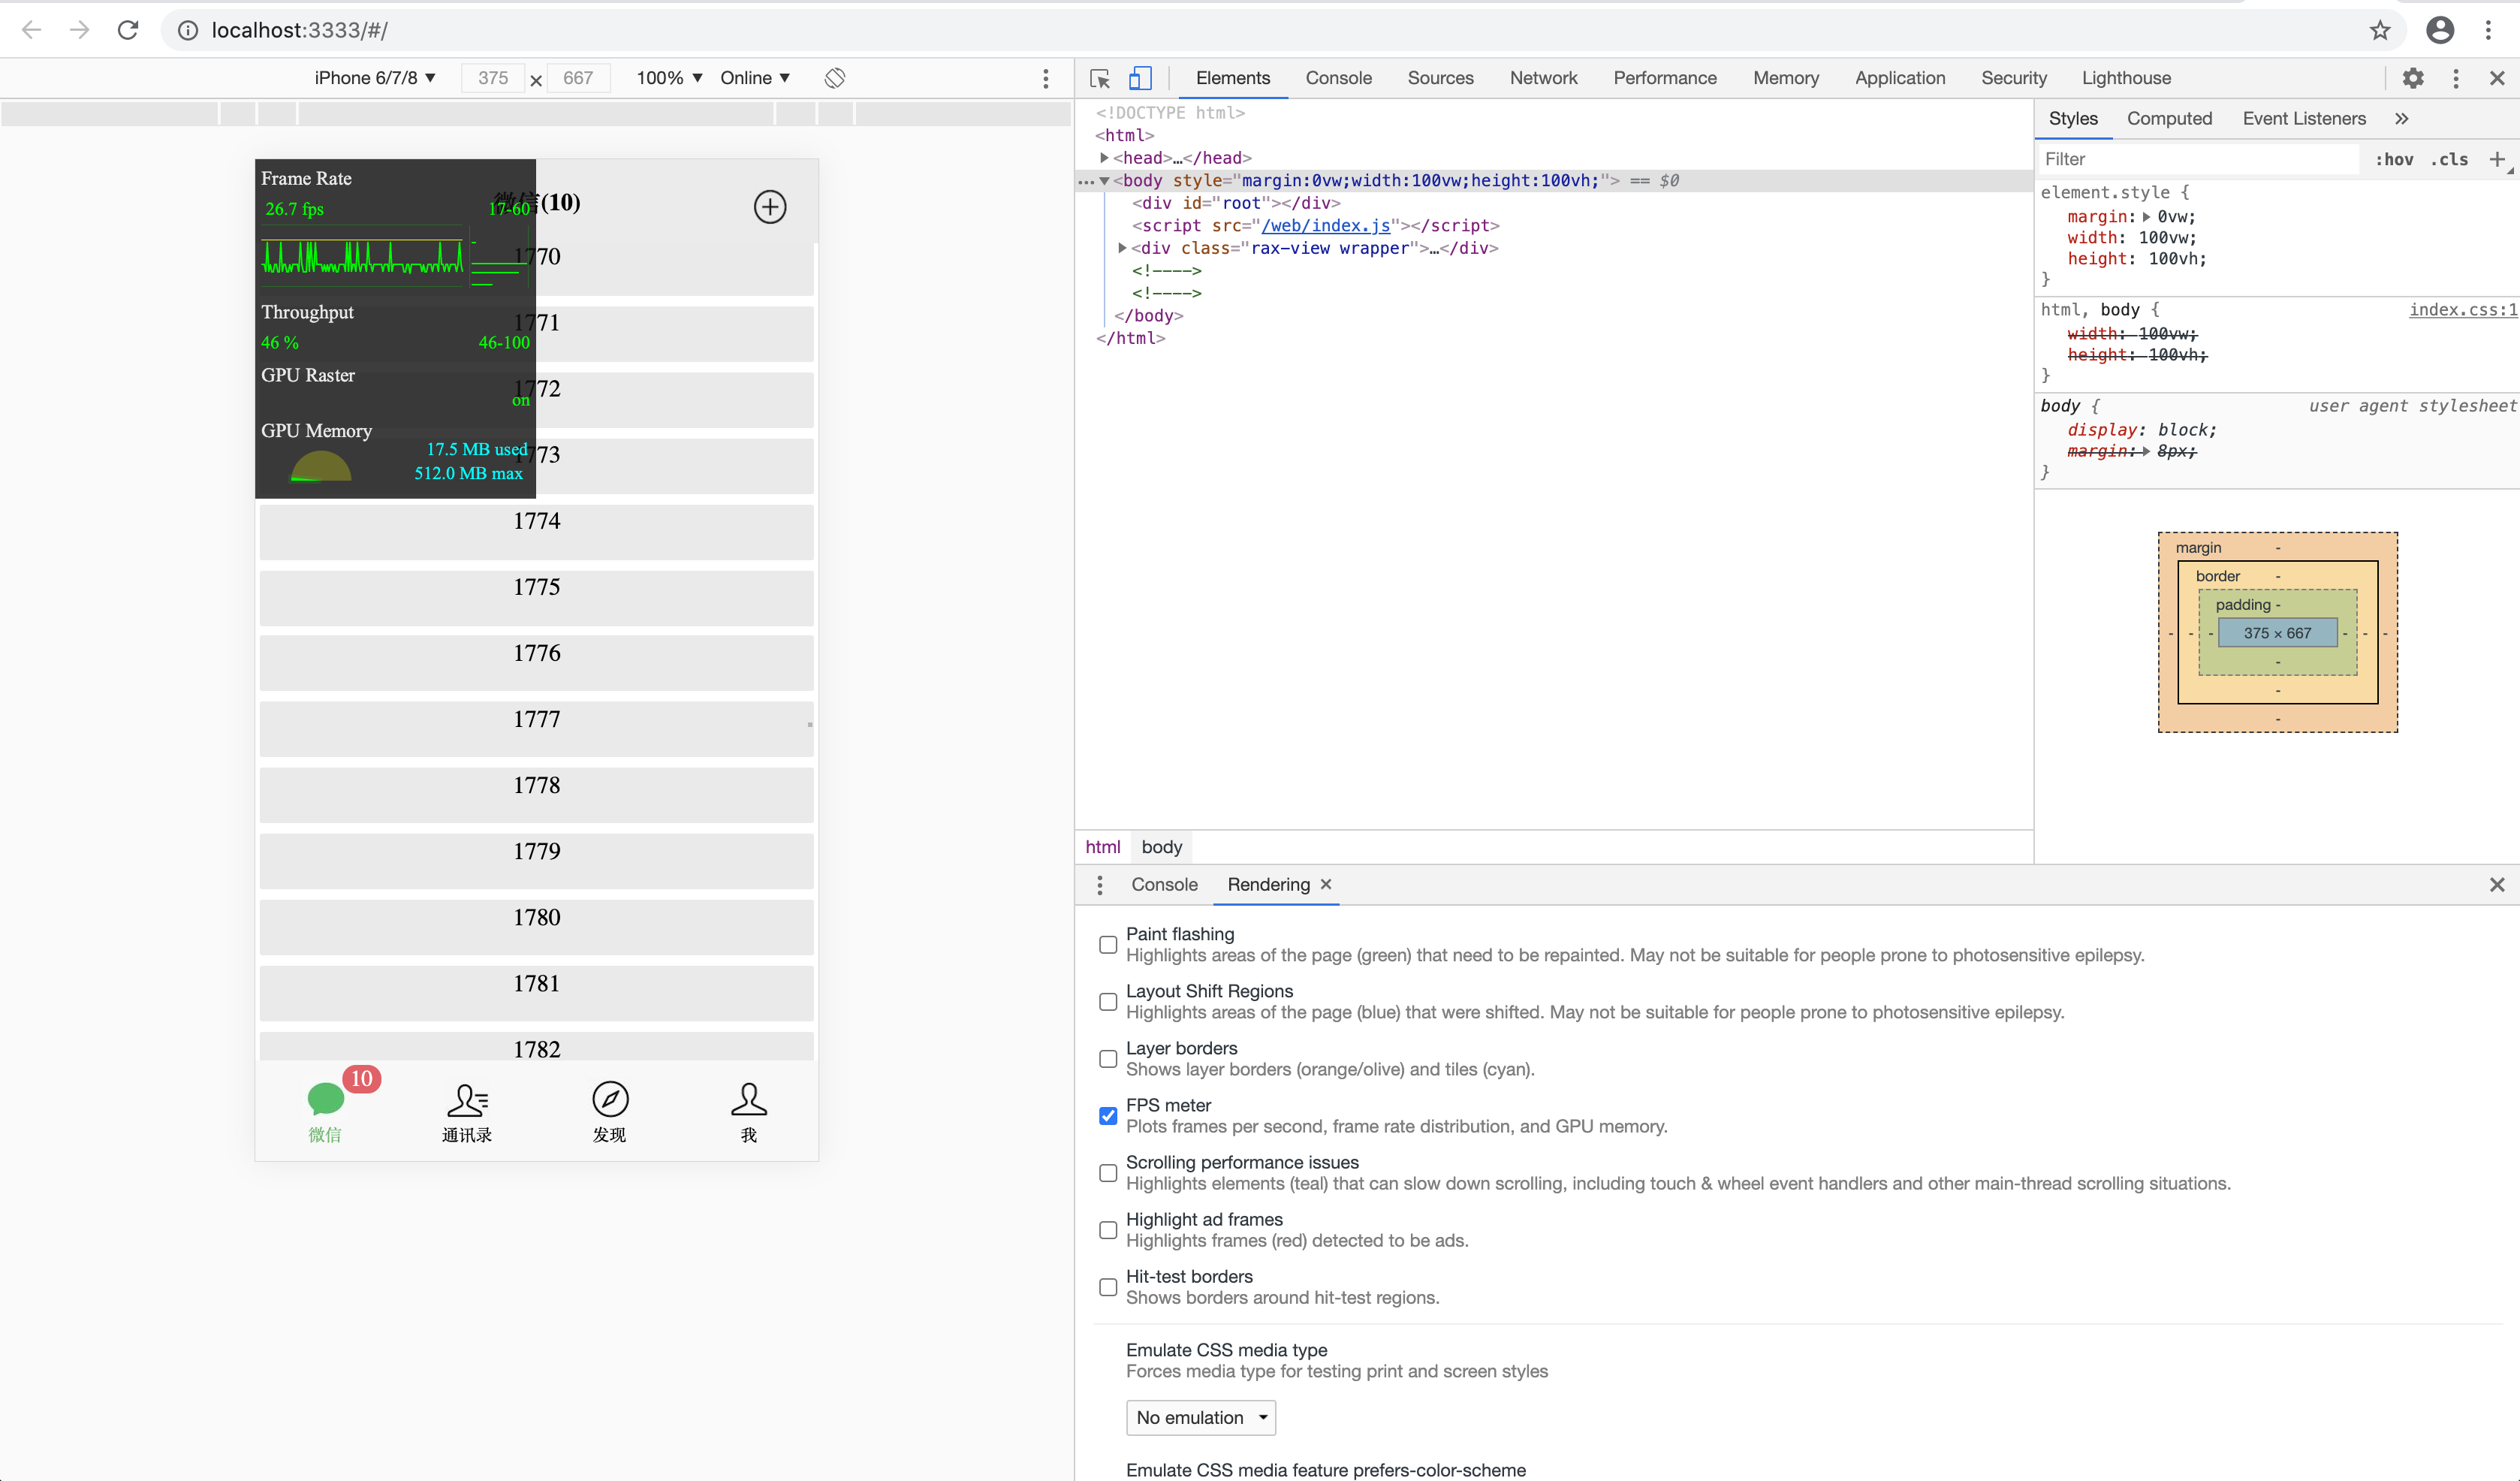Open the Online throttling dropdown

pos(756,78)
